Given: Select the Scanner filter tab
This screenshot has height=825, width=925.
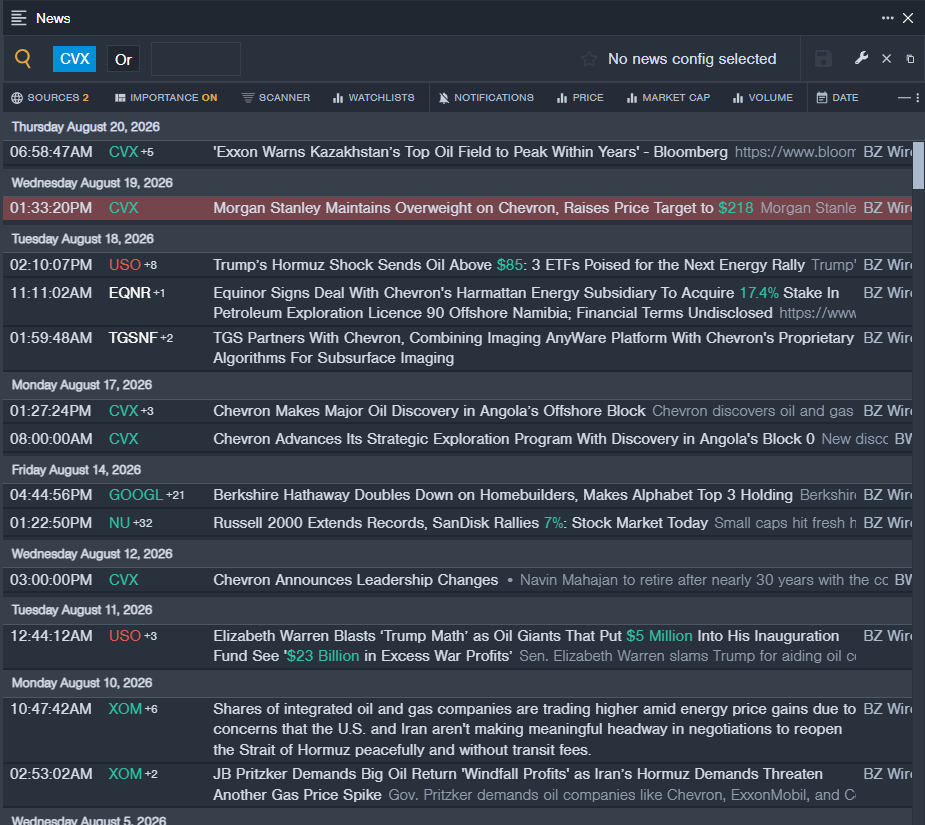Looking at the screenshot, I should tap(275, 98).
